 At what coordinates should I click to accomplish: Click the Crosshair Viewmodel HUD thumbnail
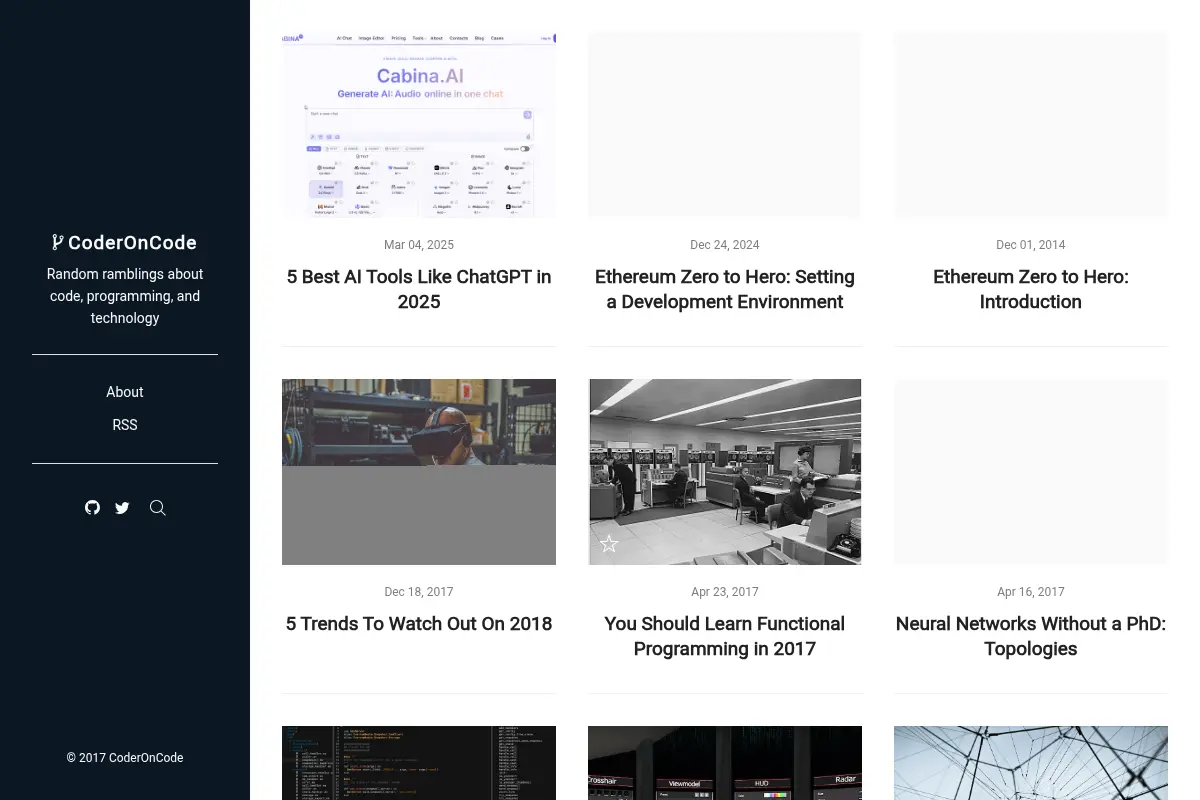click(725, 763)
